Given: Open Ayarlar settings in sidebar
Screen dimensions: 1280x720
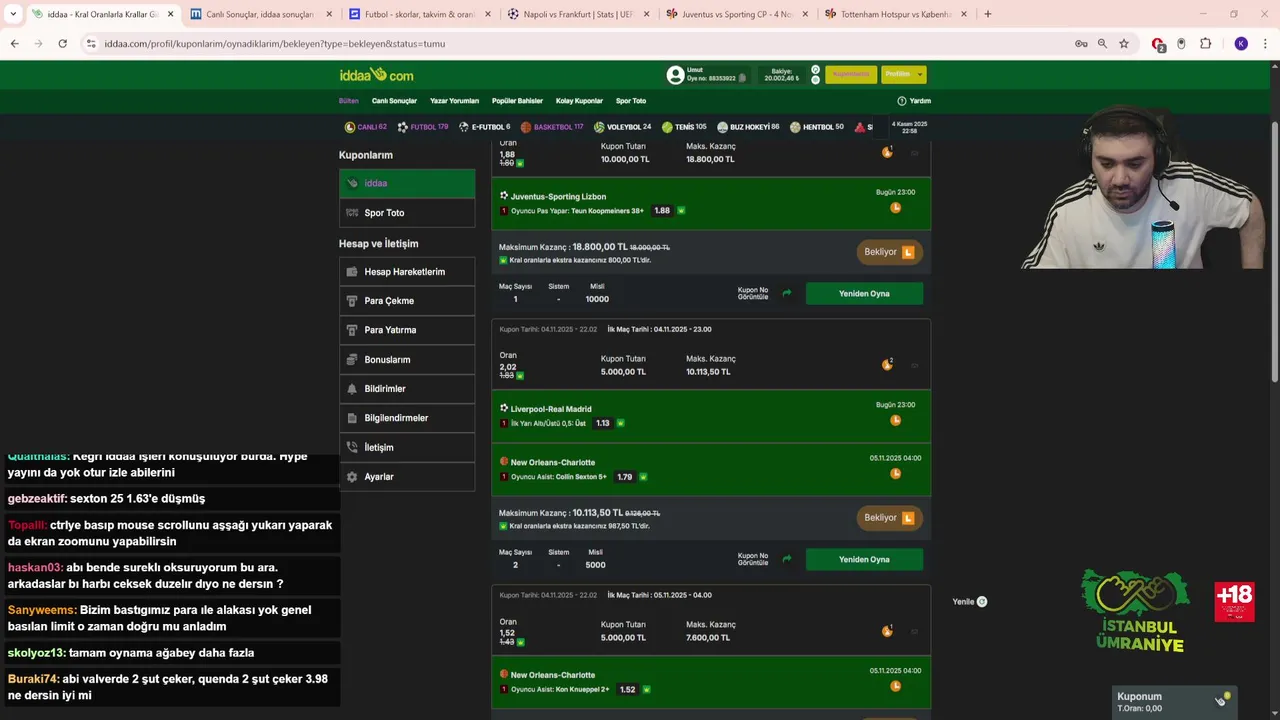Looking at the screenshot, I should [x=407, y=477].
